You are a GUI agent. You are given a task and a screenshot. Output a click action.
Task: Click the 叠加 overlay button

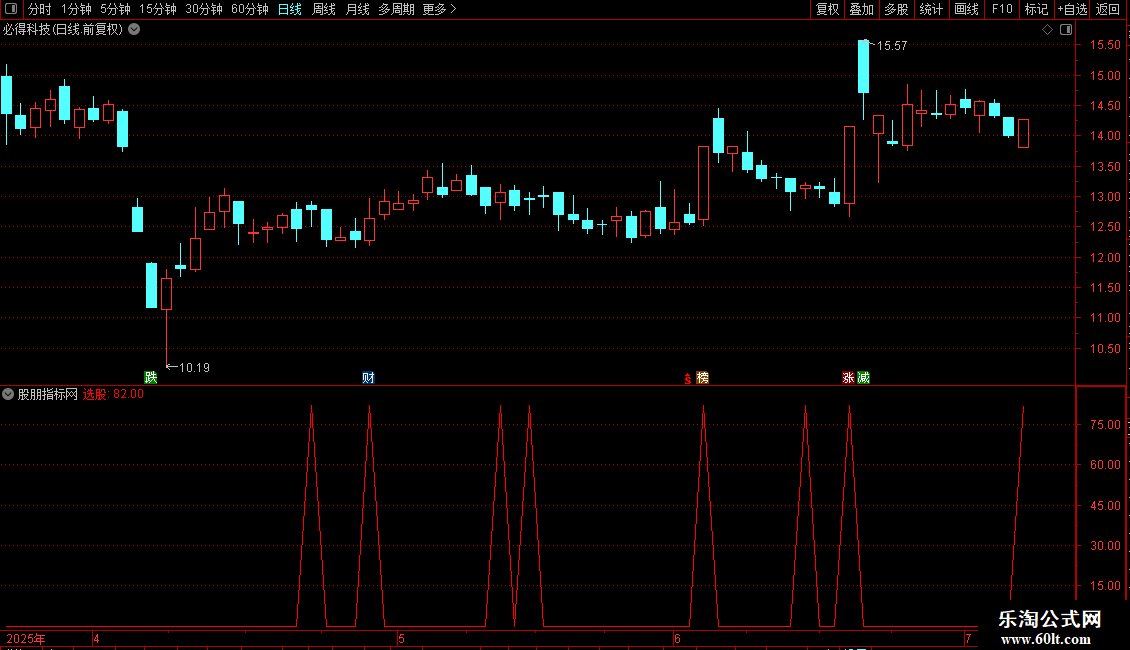coord(861,9)
